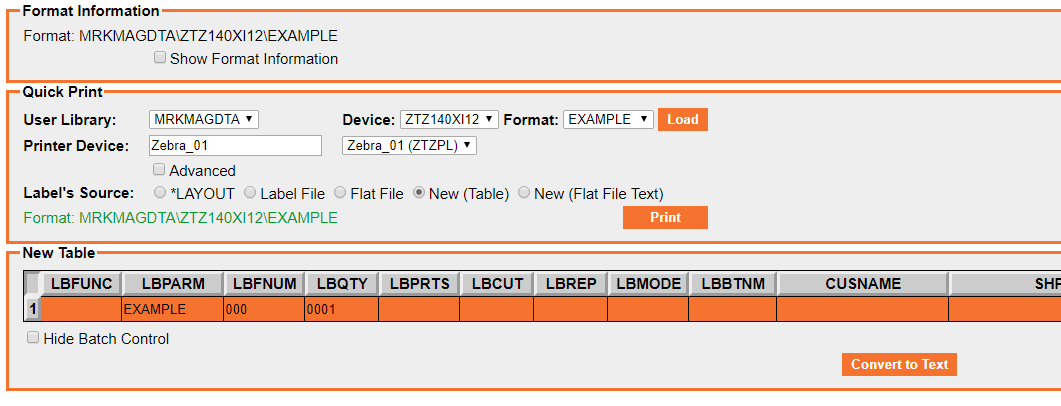The width and height of the screenshot is (1061, 406).
Task: Tick the Hide Batch Control checkbox
Action: 32,338
